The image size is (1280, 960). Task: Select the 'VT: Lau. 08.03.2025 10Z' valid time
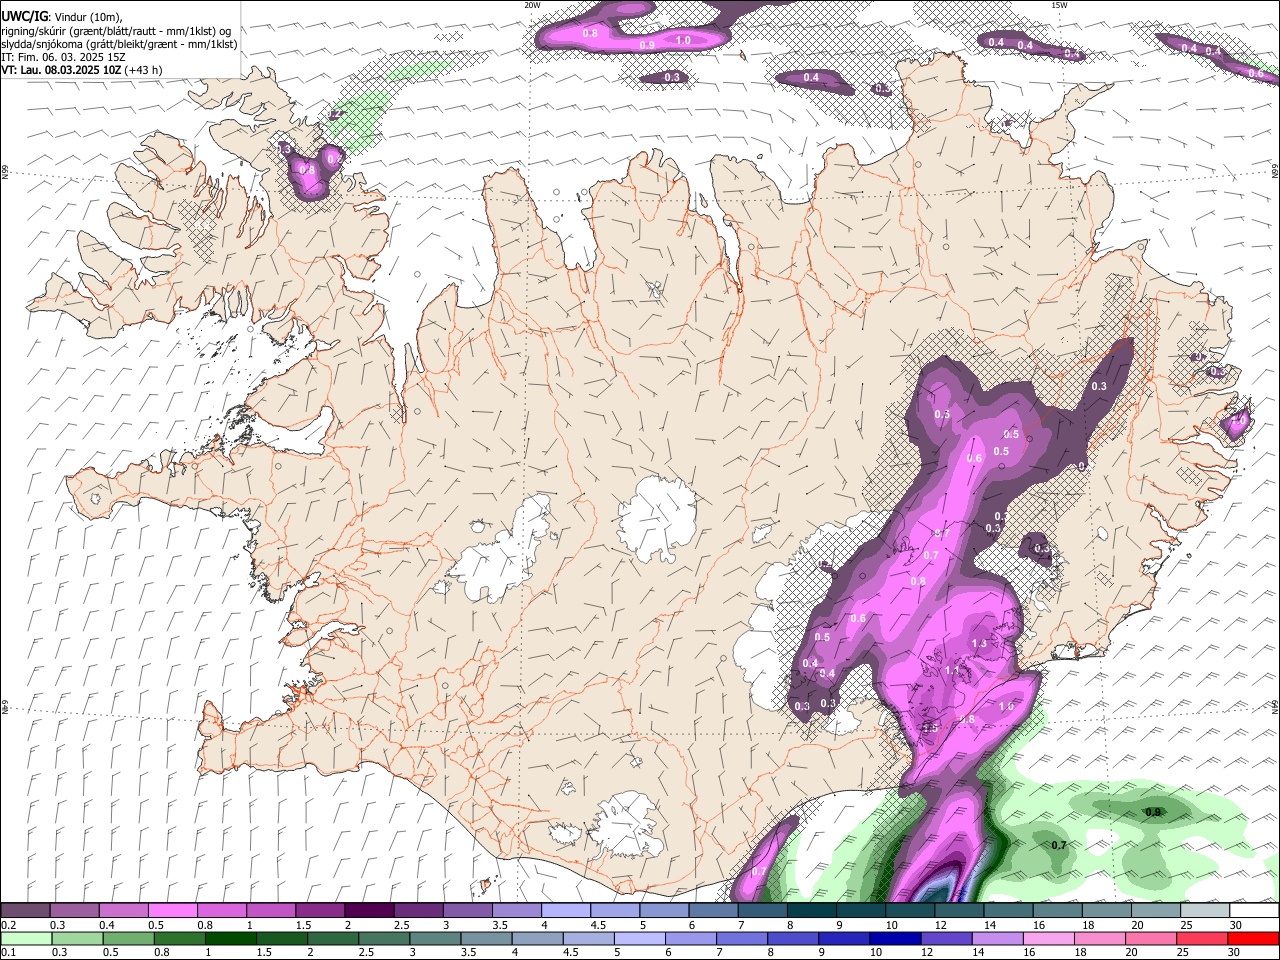coord(61,70)
